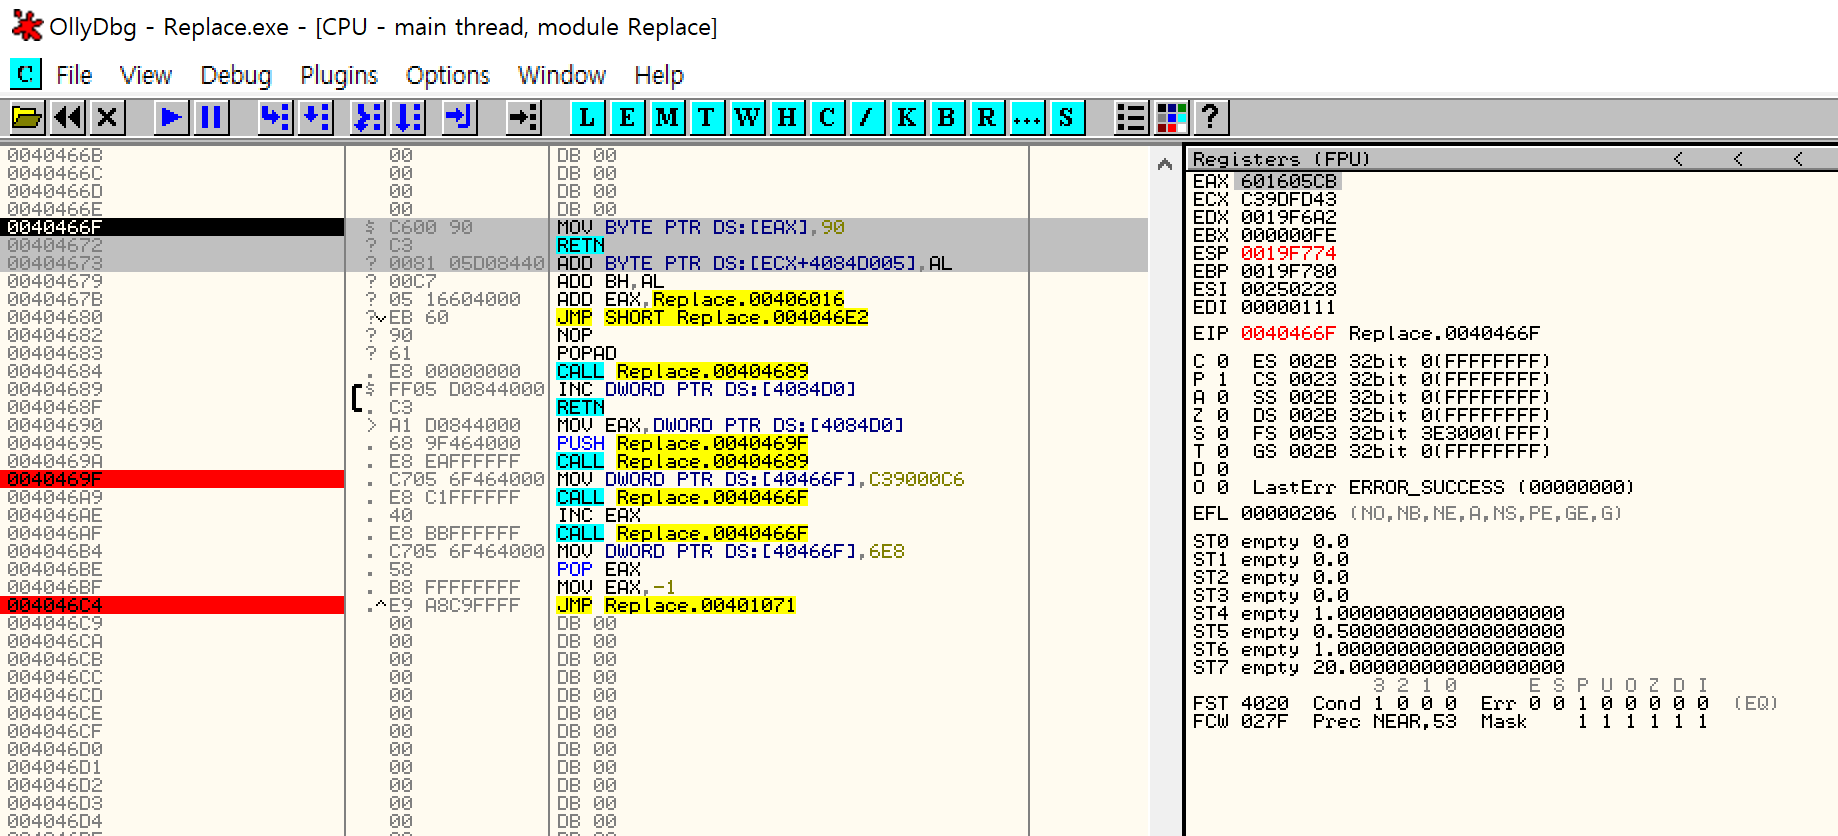Screen dimensions: 1838x836
Task: Select breakpoint address 0040469F
Action: tap(55, 479)
